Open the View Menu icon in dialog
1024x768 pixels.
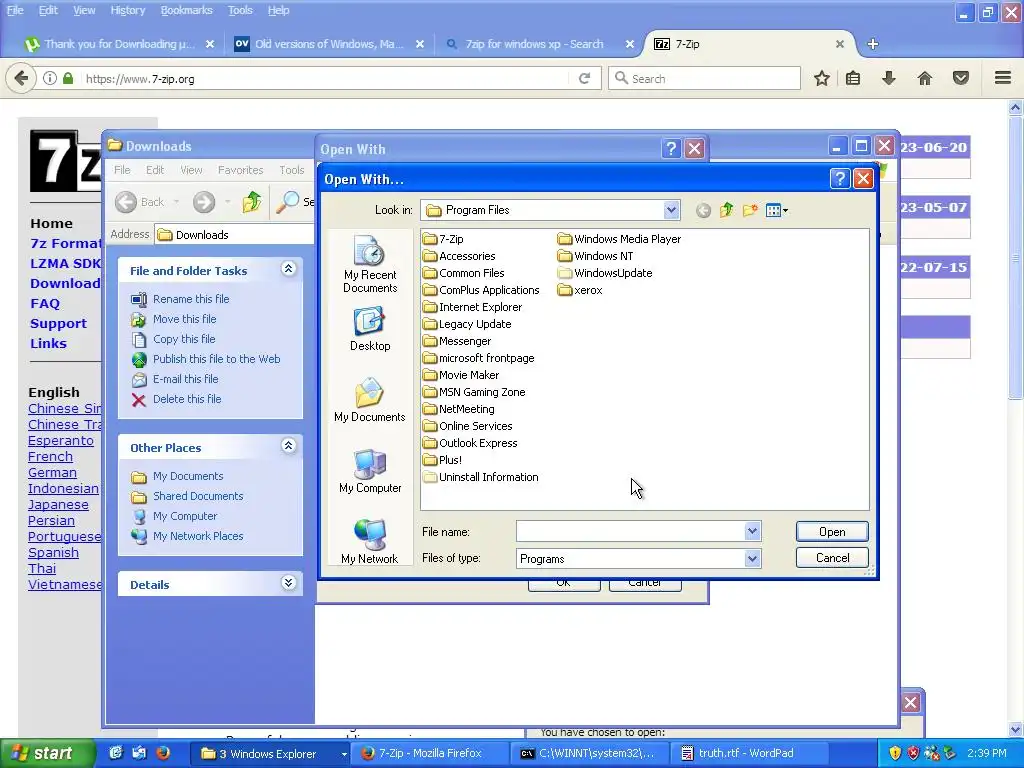click(776, 210)
